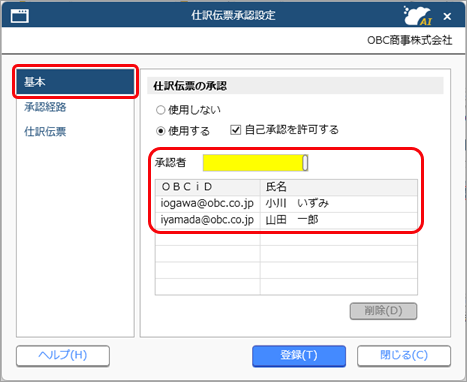Image resolution: width=467 pixels, height=382 pixels.
Task: Select the 基本 tab in sidebar
Action: [75, 82]
